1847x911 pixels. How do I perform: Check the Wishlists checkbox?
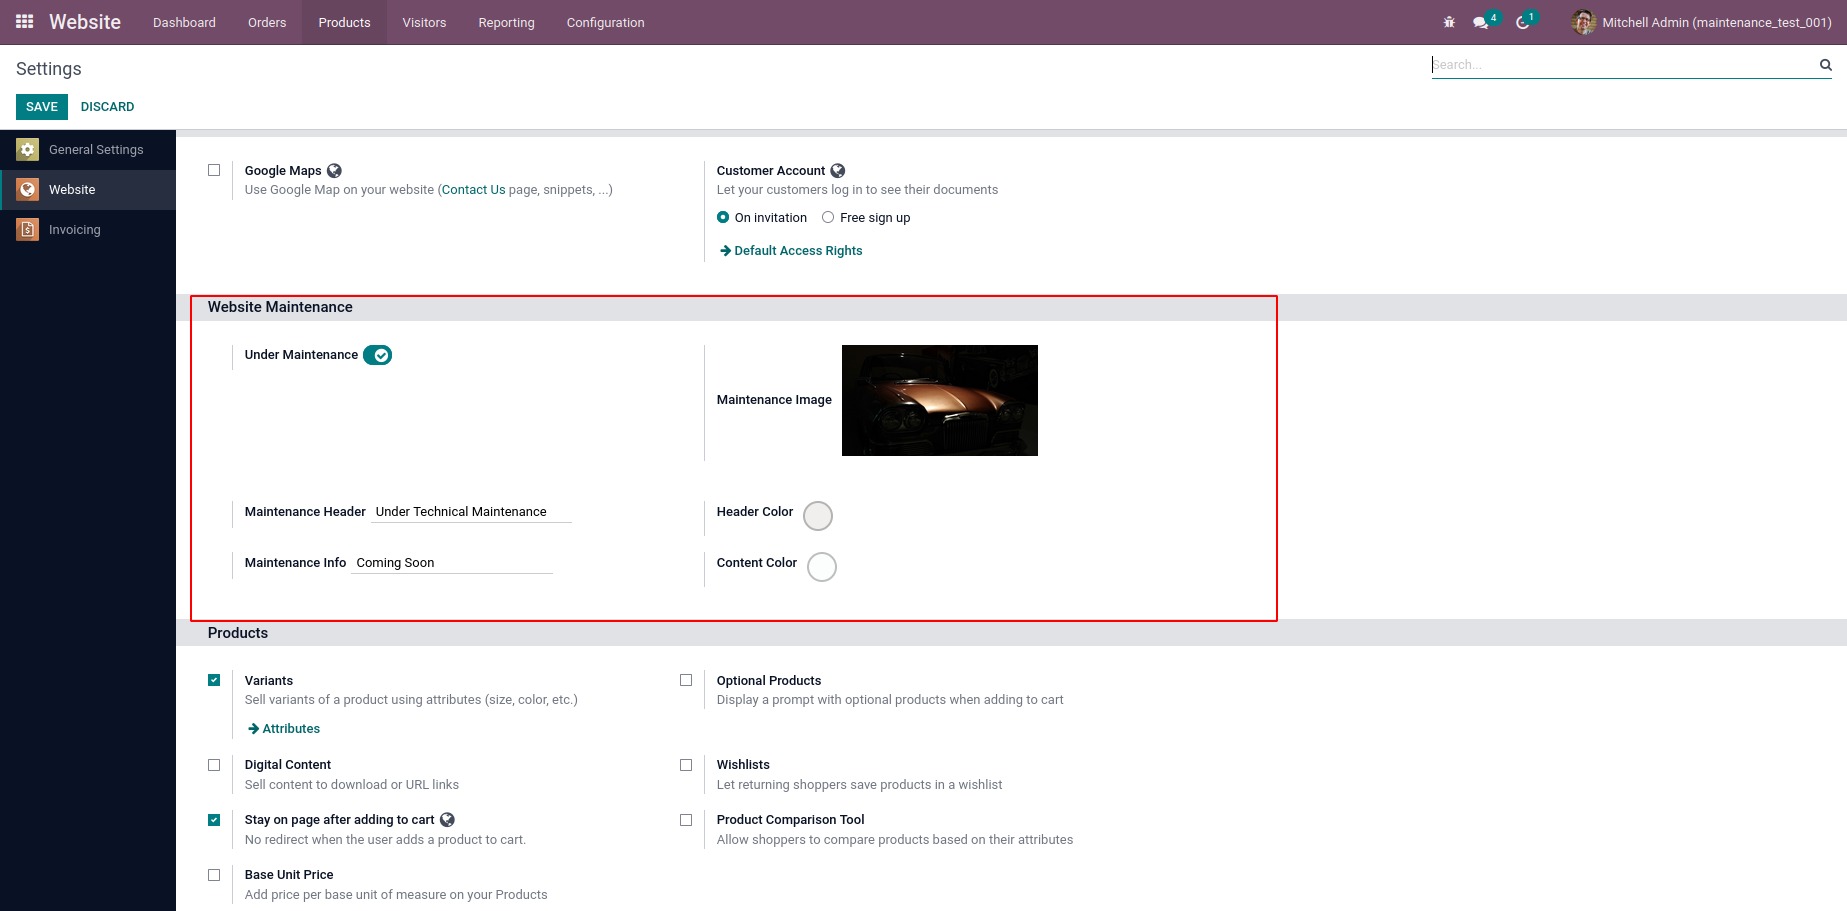(686, 765)
